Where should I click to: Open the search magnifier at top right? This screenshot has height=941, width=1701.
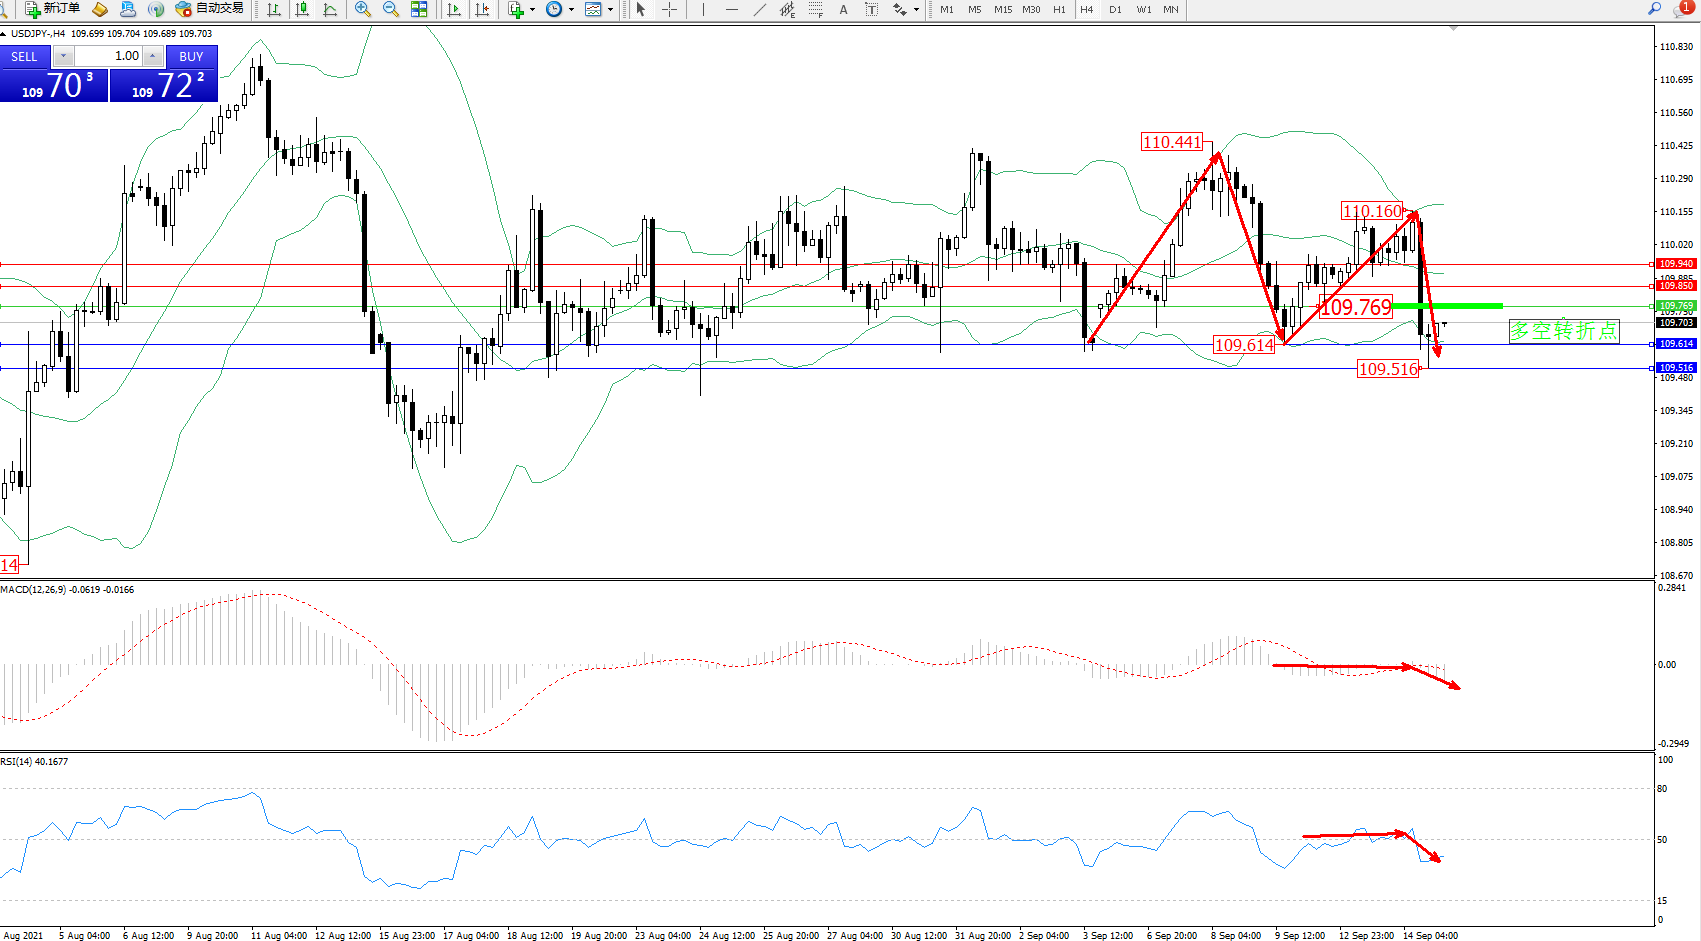tap(1654, 9)
